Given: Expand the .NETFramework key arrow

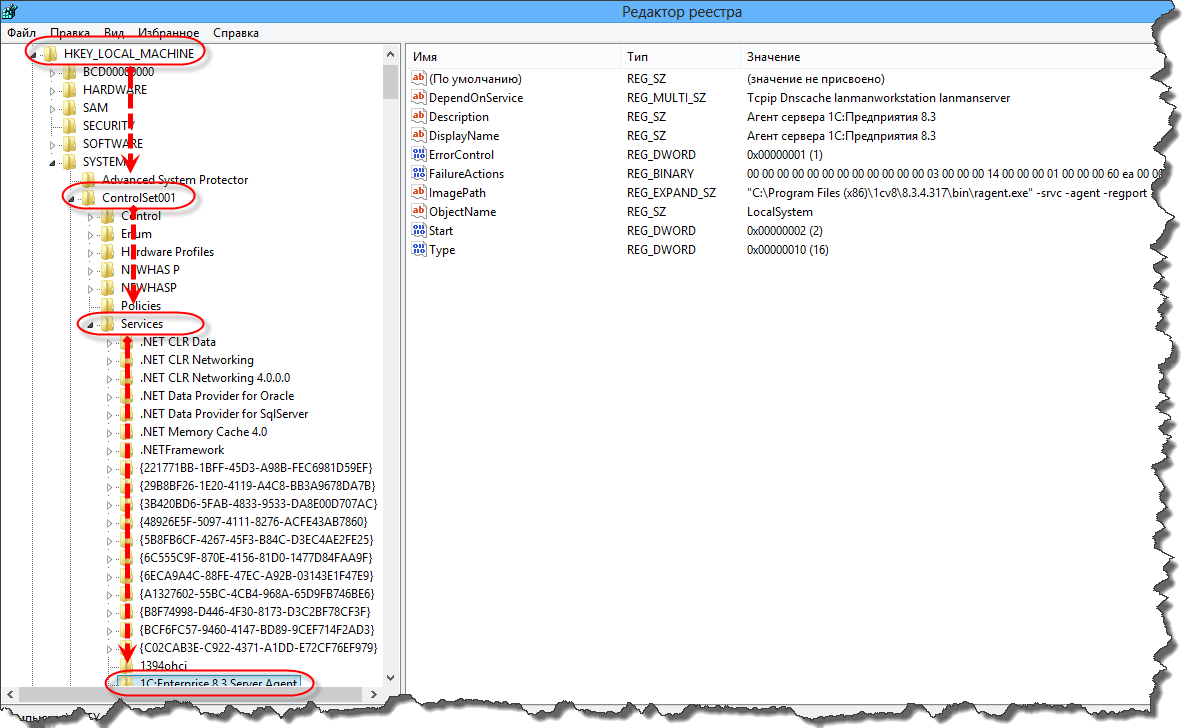Looking at the screenshot, I should 109,451.
